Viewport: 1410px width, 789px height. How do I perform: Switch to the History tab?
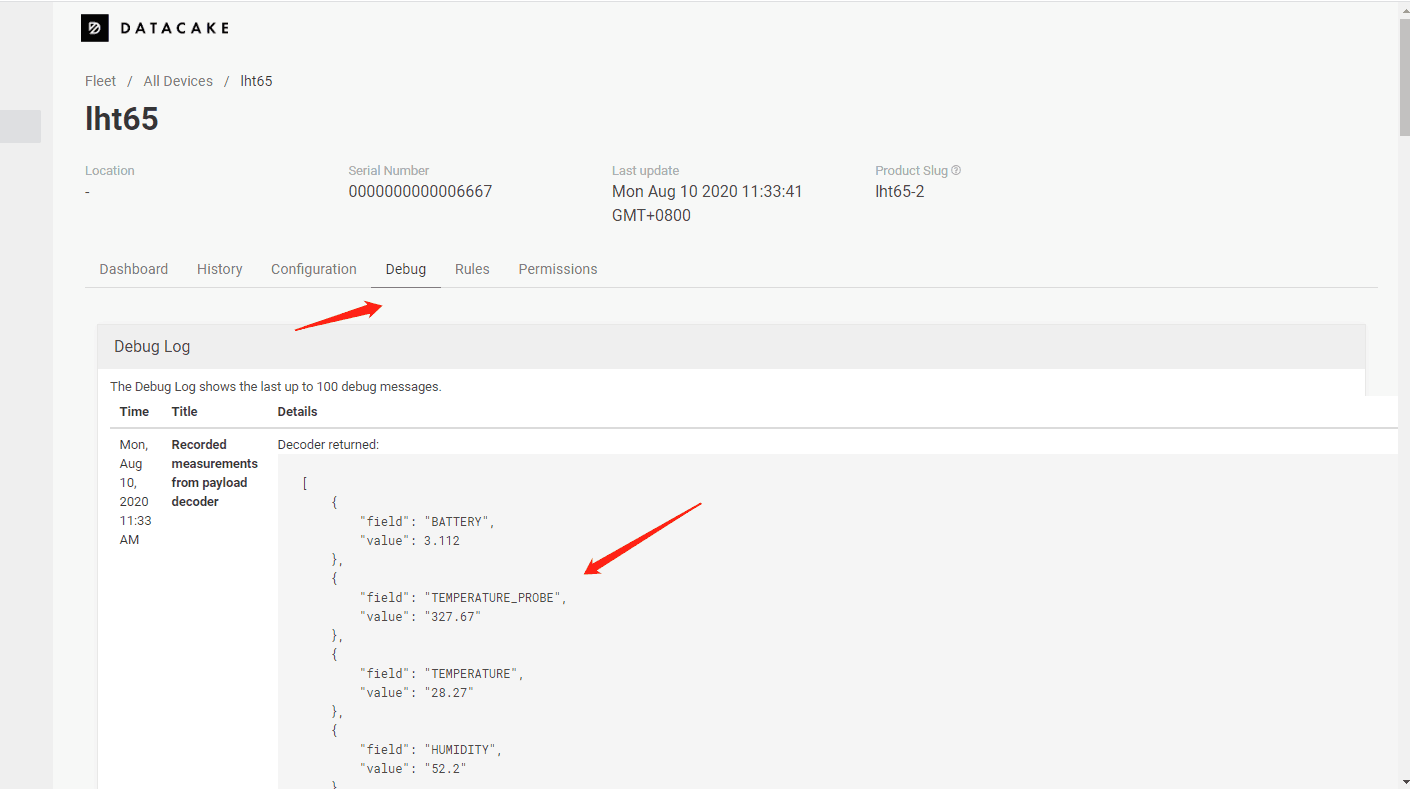[220, 269]
